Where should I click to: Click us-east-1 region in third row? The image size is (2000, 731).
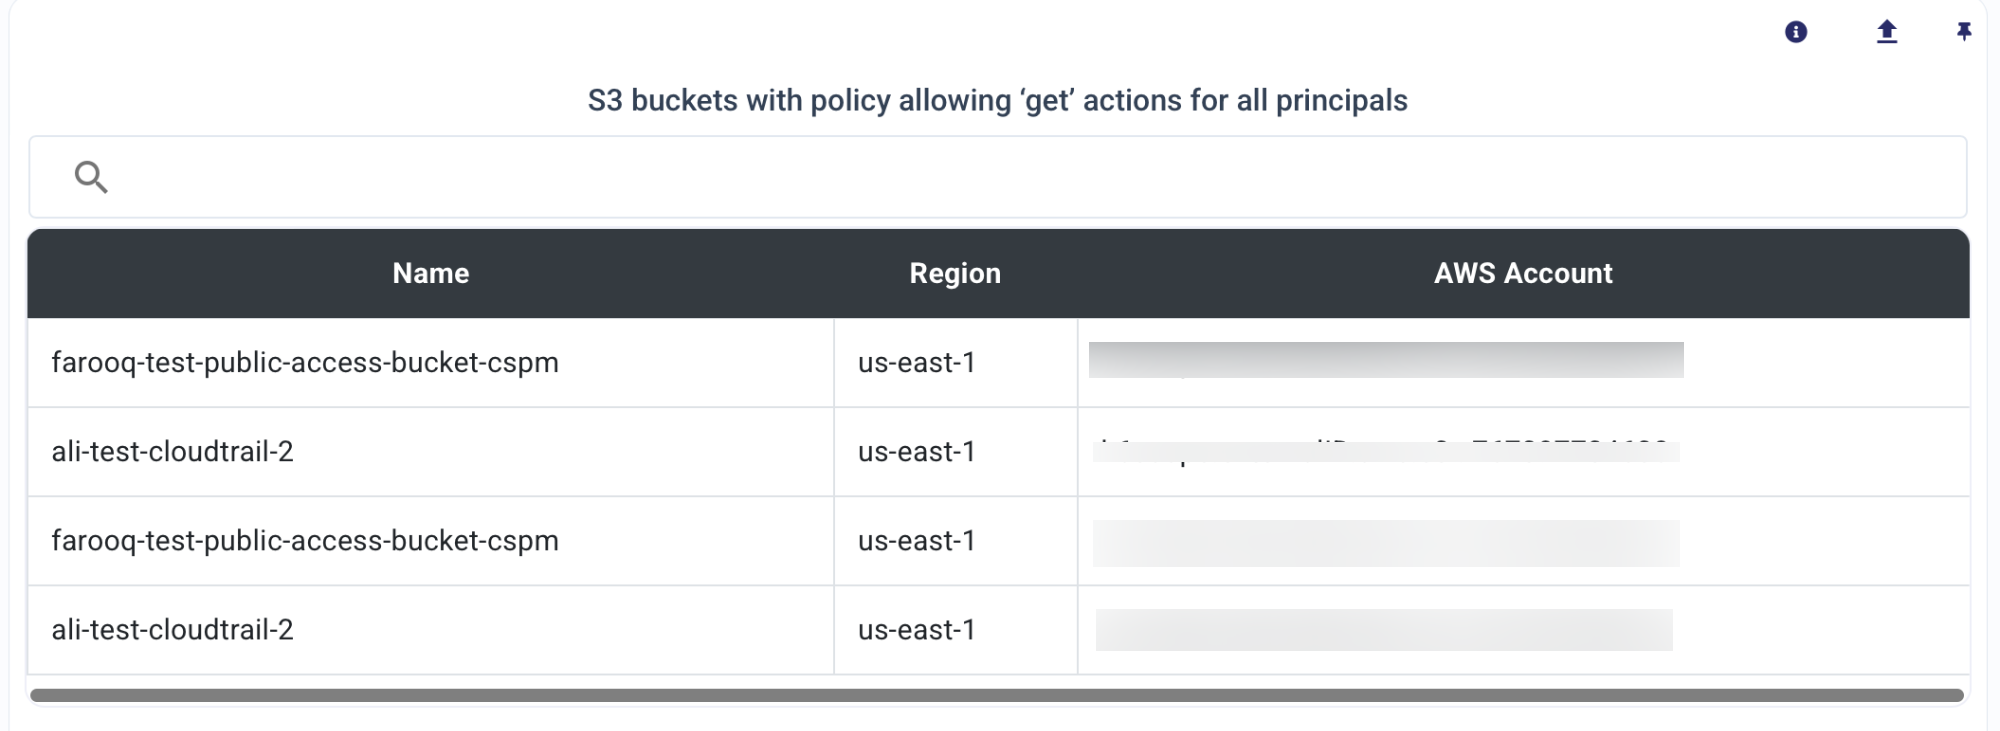click(x=916, y=540)
